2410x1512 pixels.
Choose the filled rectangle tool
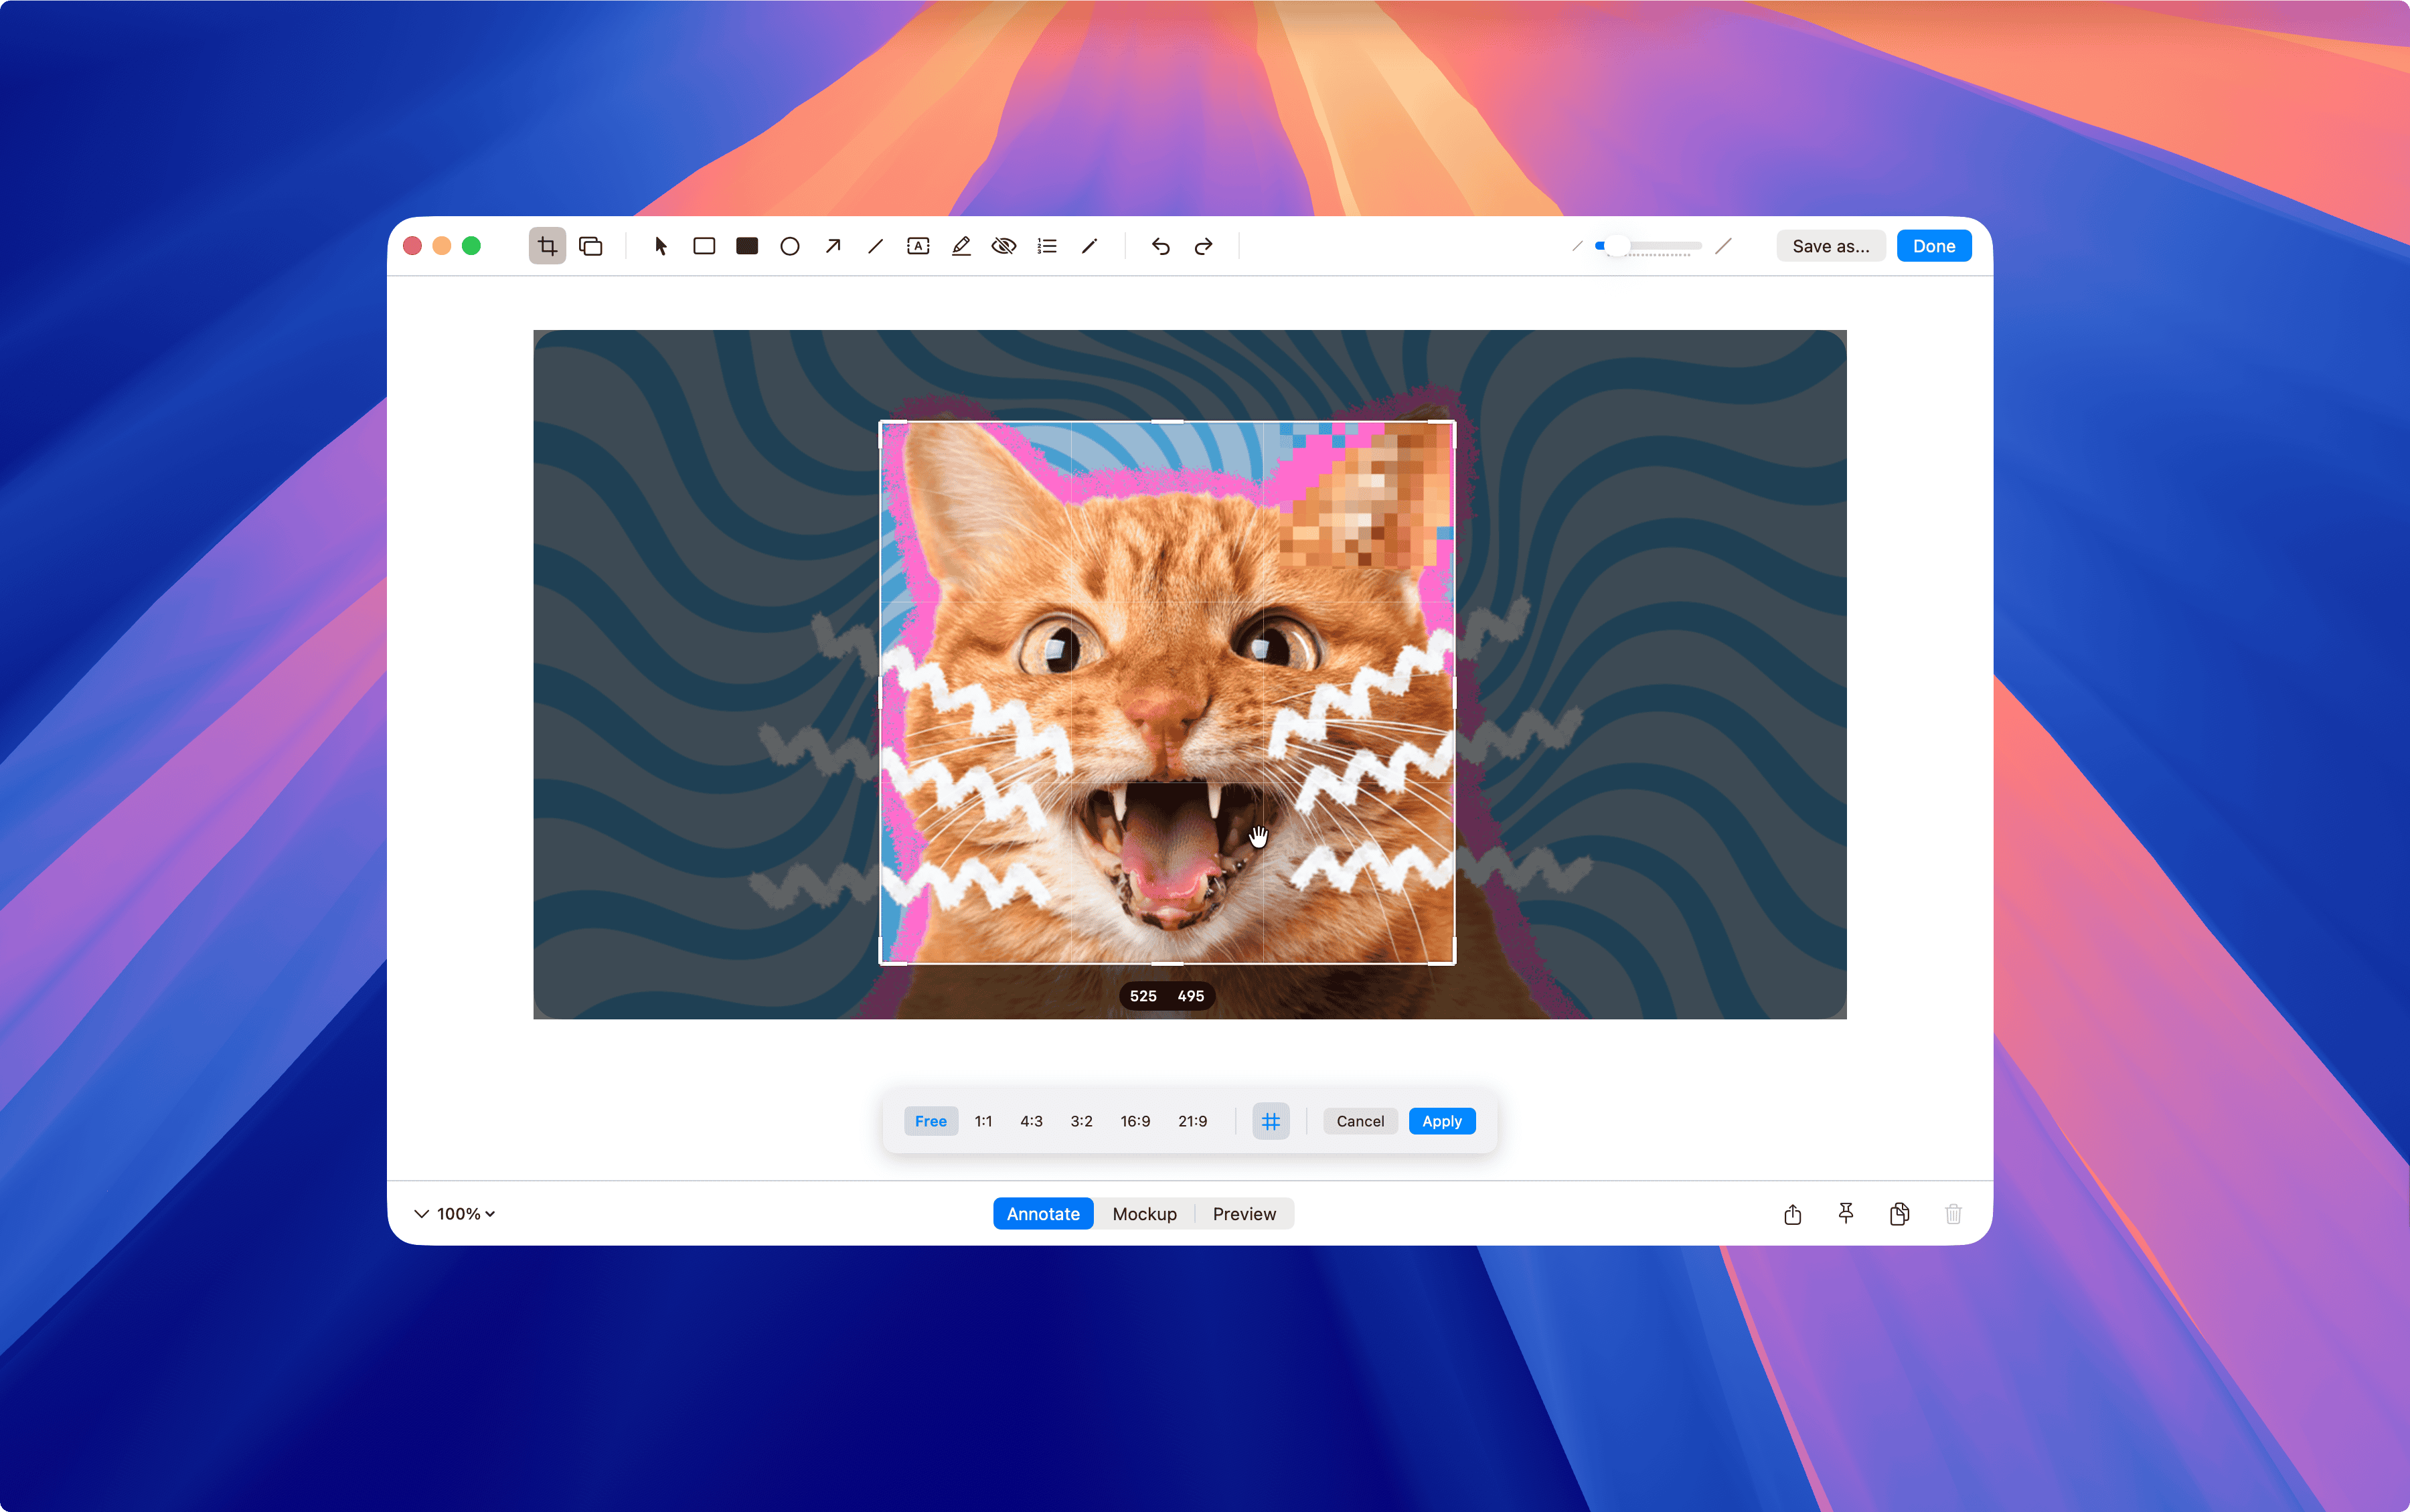coord(747,246)
